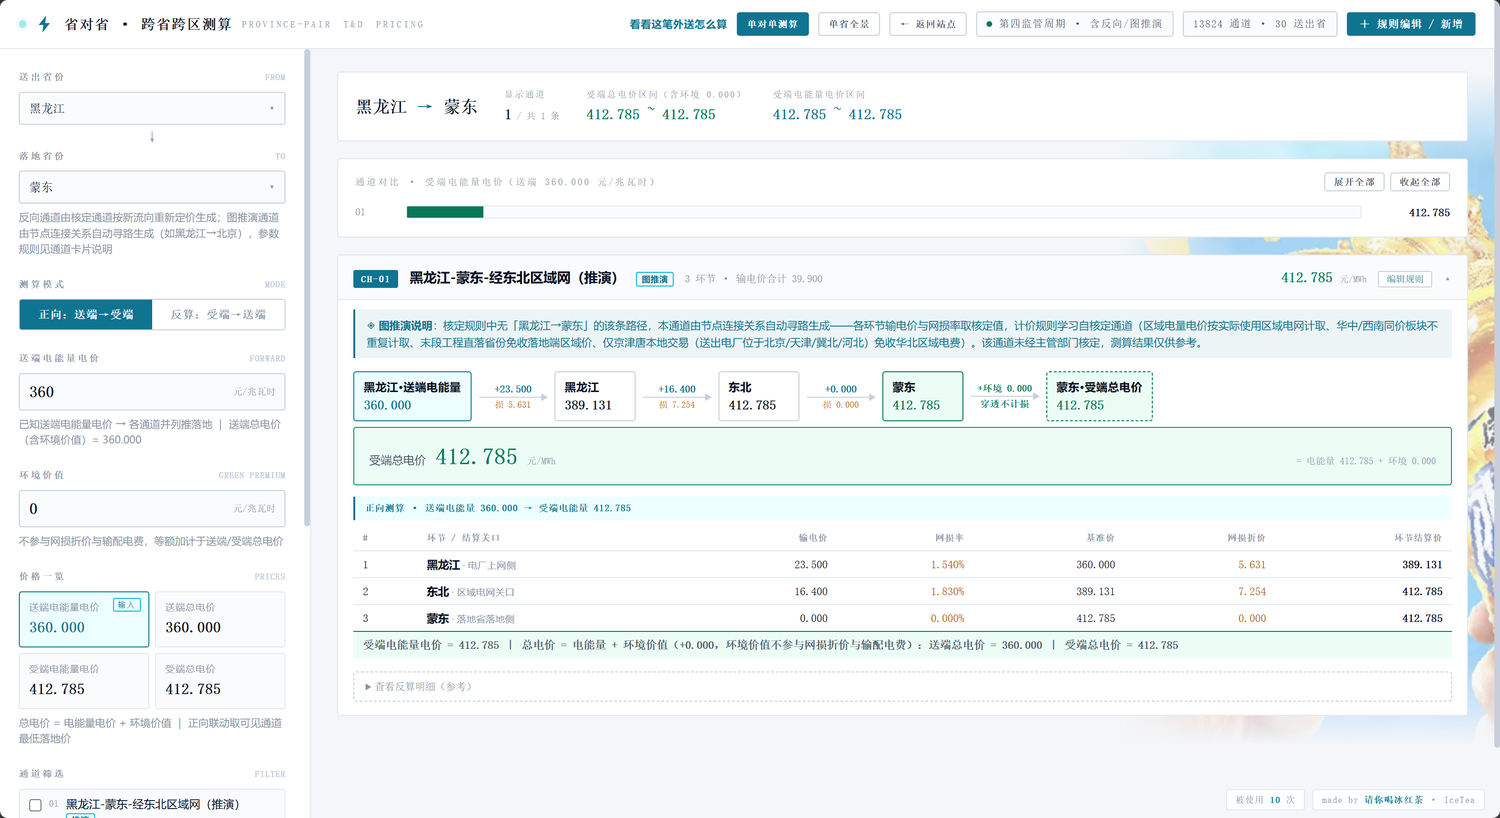Click the 看看这笔外送怎么算 link

(x=678, y=24)
